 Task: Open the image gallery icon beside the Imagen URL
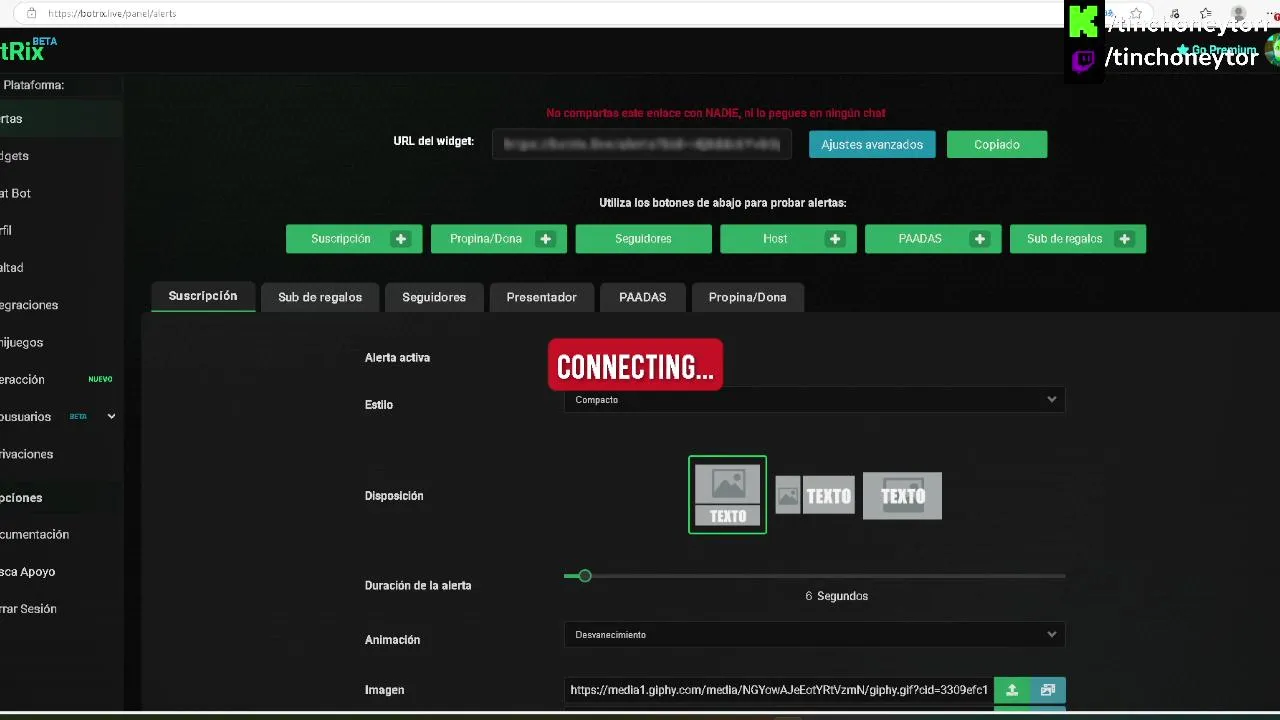[x=1048, y=690]
